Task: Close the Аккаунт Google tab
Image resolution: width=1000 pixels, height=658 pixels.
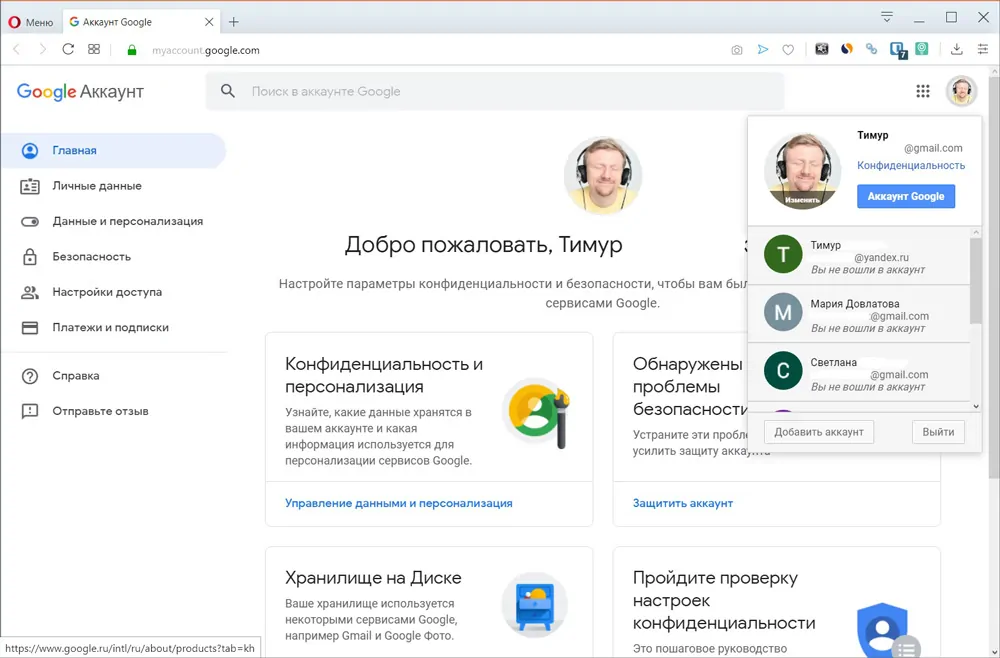Action: pos(209,22)
